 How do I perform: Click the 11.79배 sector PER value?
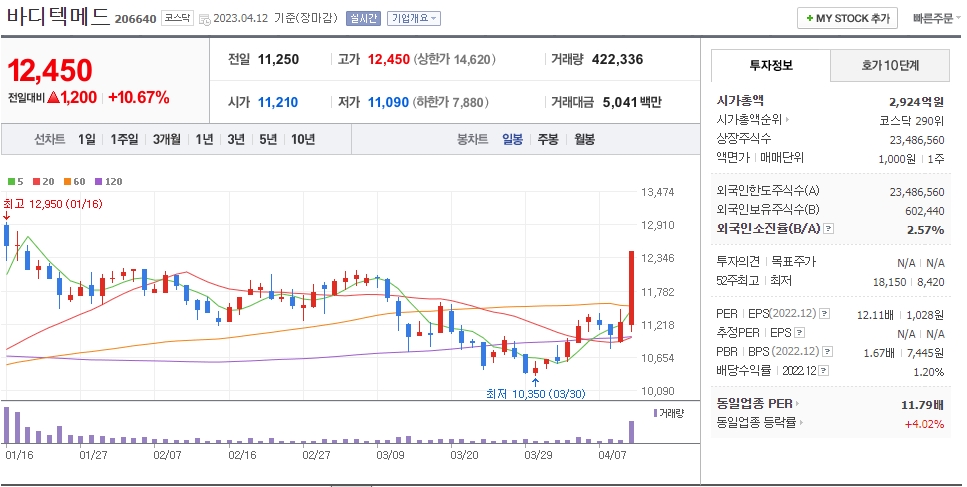(923, 405)
